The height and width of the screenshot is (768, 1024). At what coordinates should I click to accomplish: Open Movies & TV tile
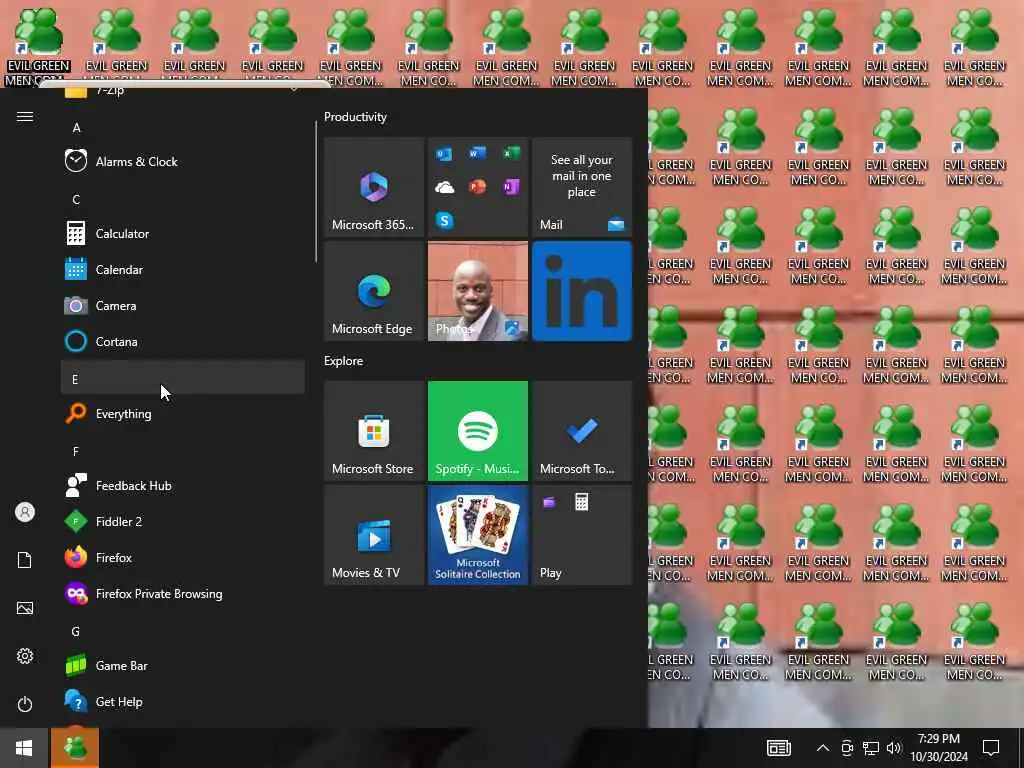(x=374, y=535)
